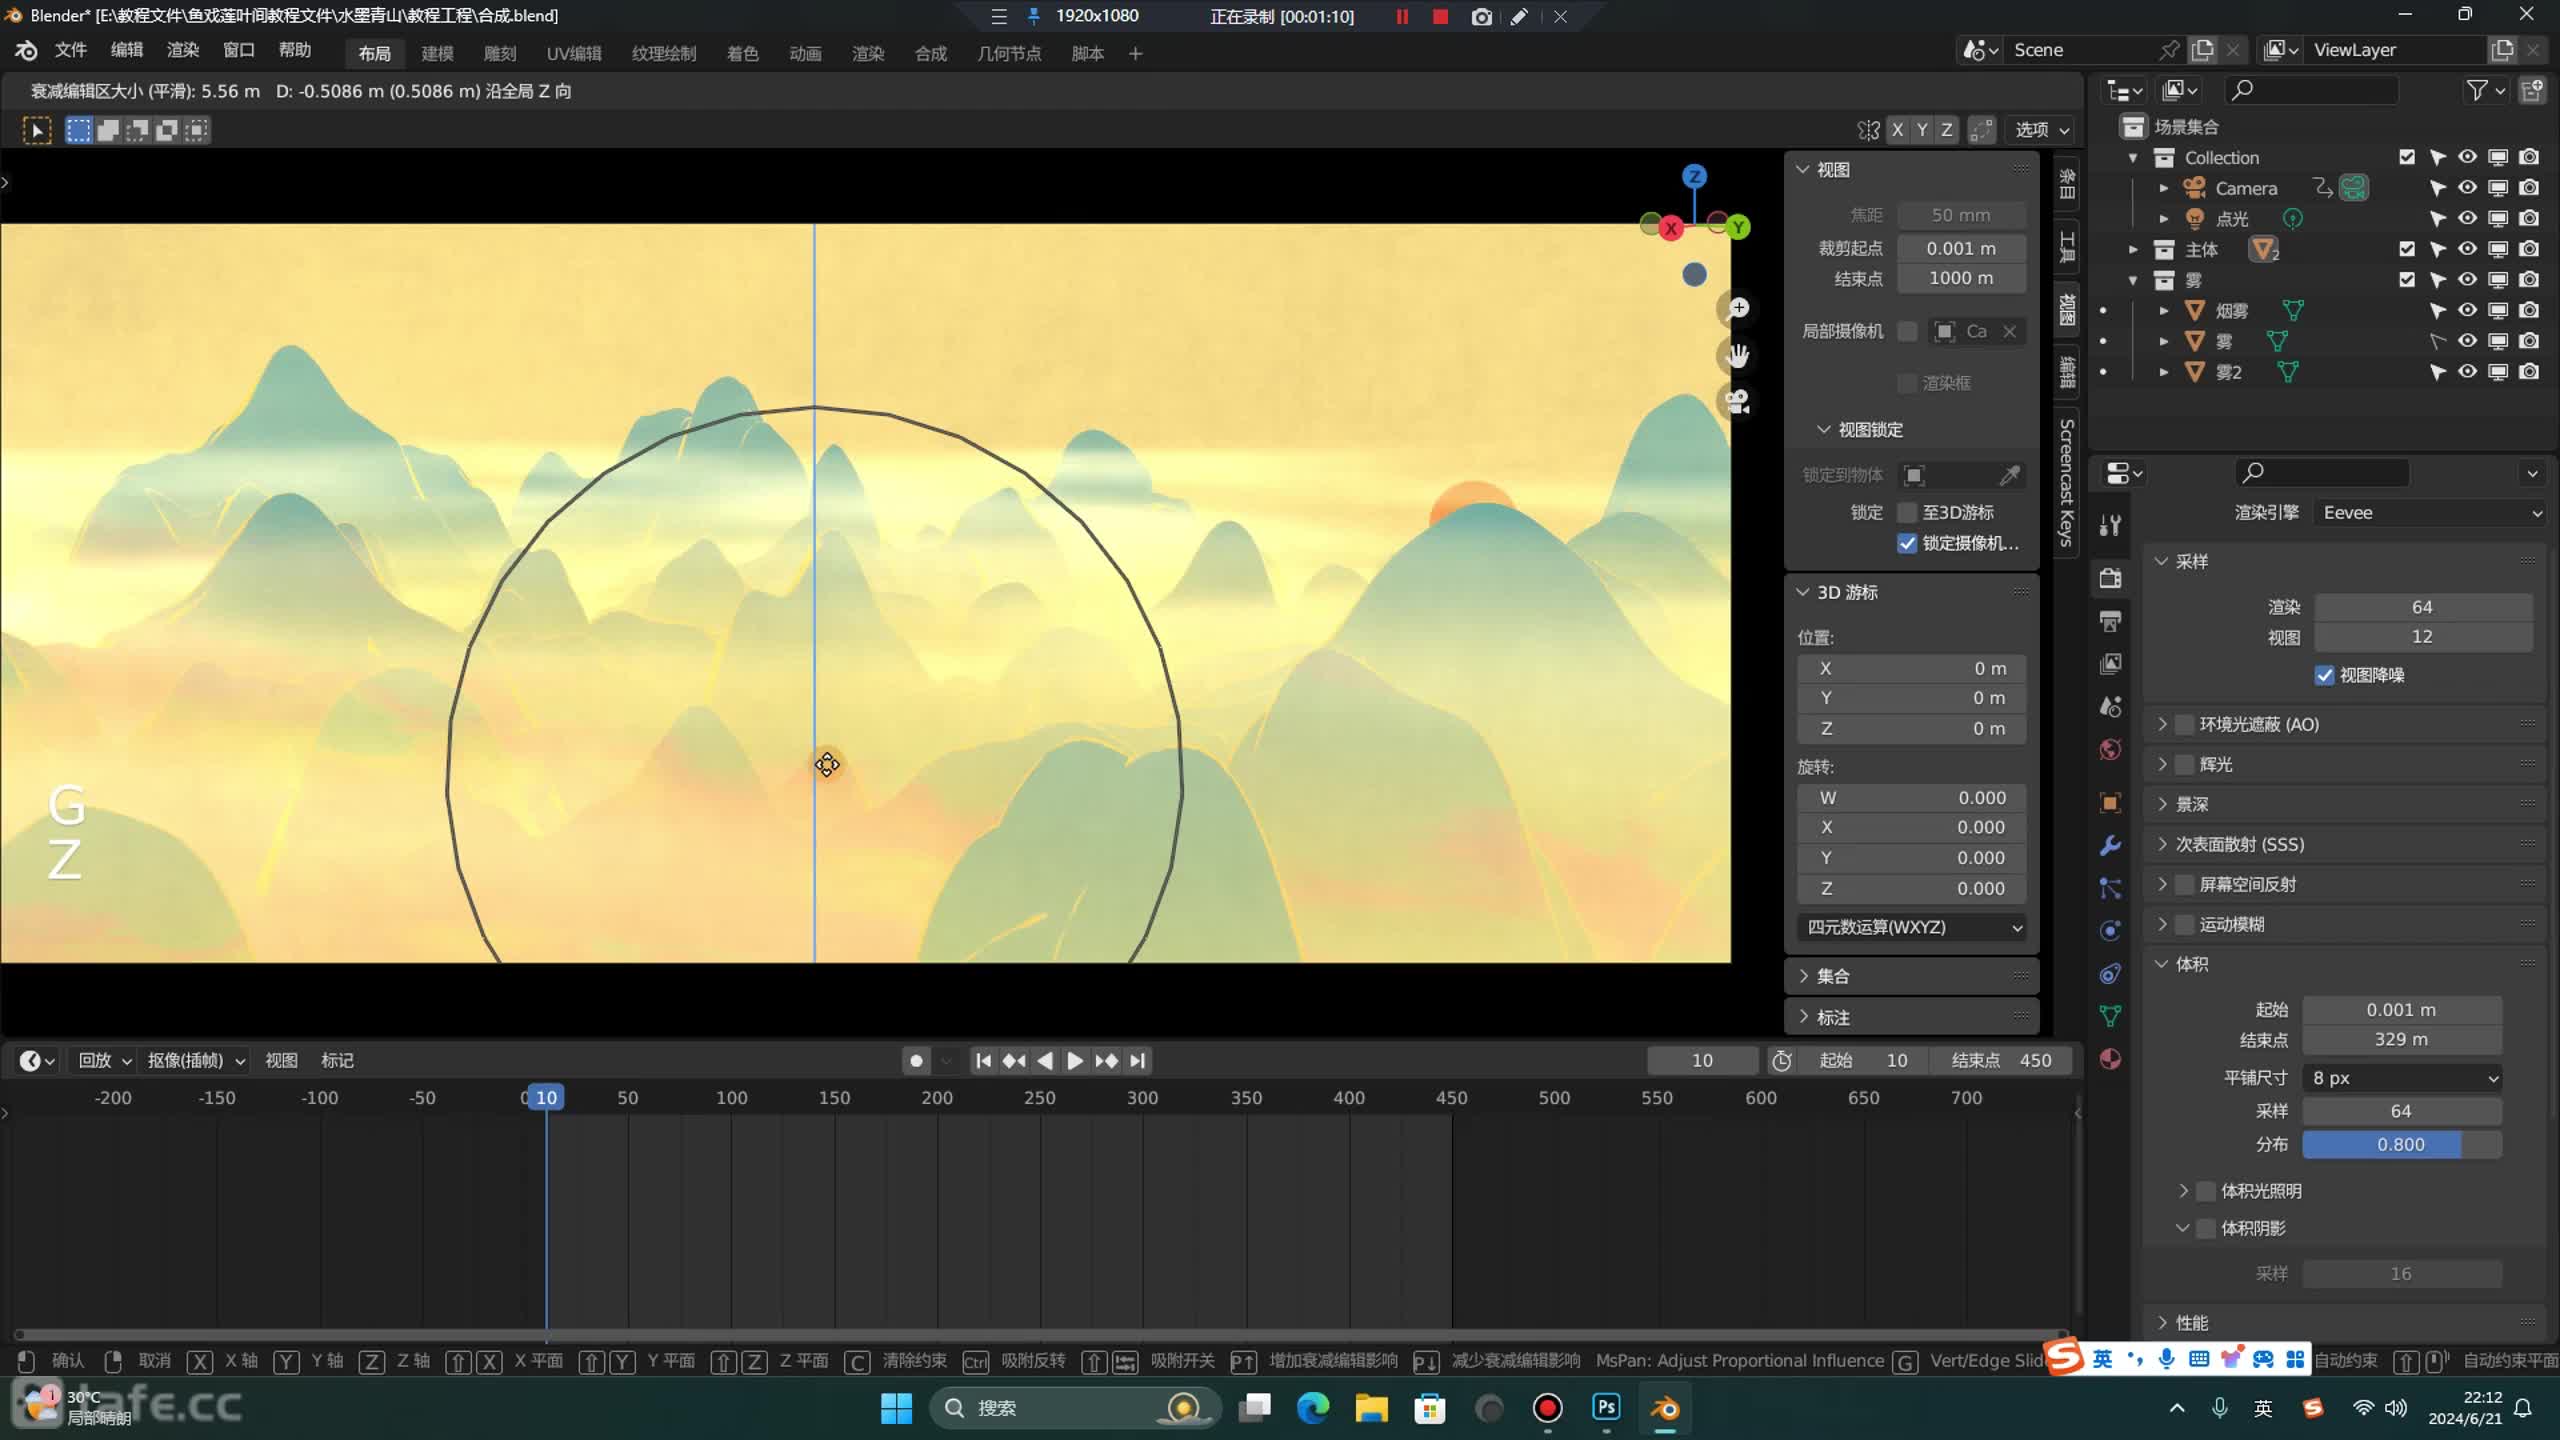Click the new scene icon beside Scene
2560x1440 pixels.
click(2202, 50)
